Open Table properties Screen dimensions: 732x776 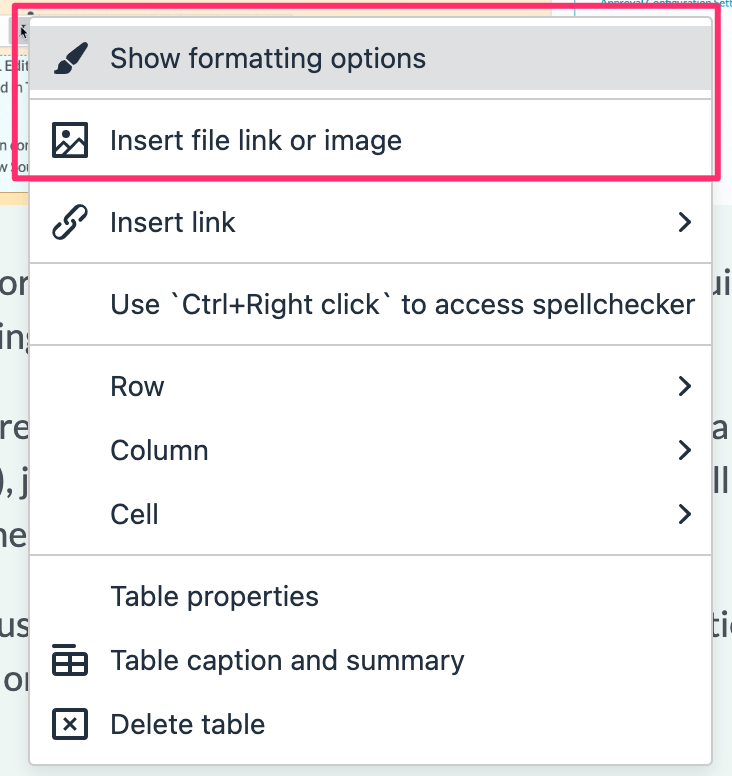pyautogui.click(x=214, y=597)
